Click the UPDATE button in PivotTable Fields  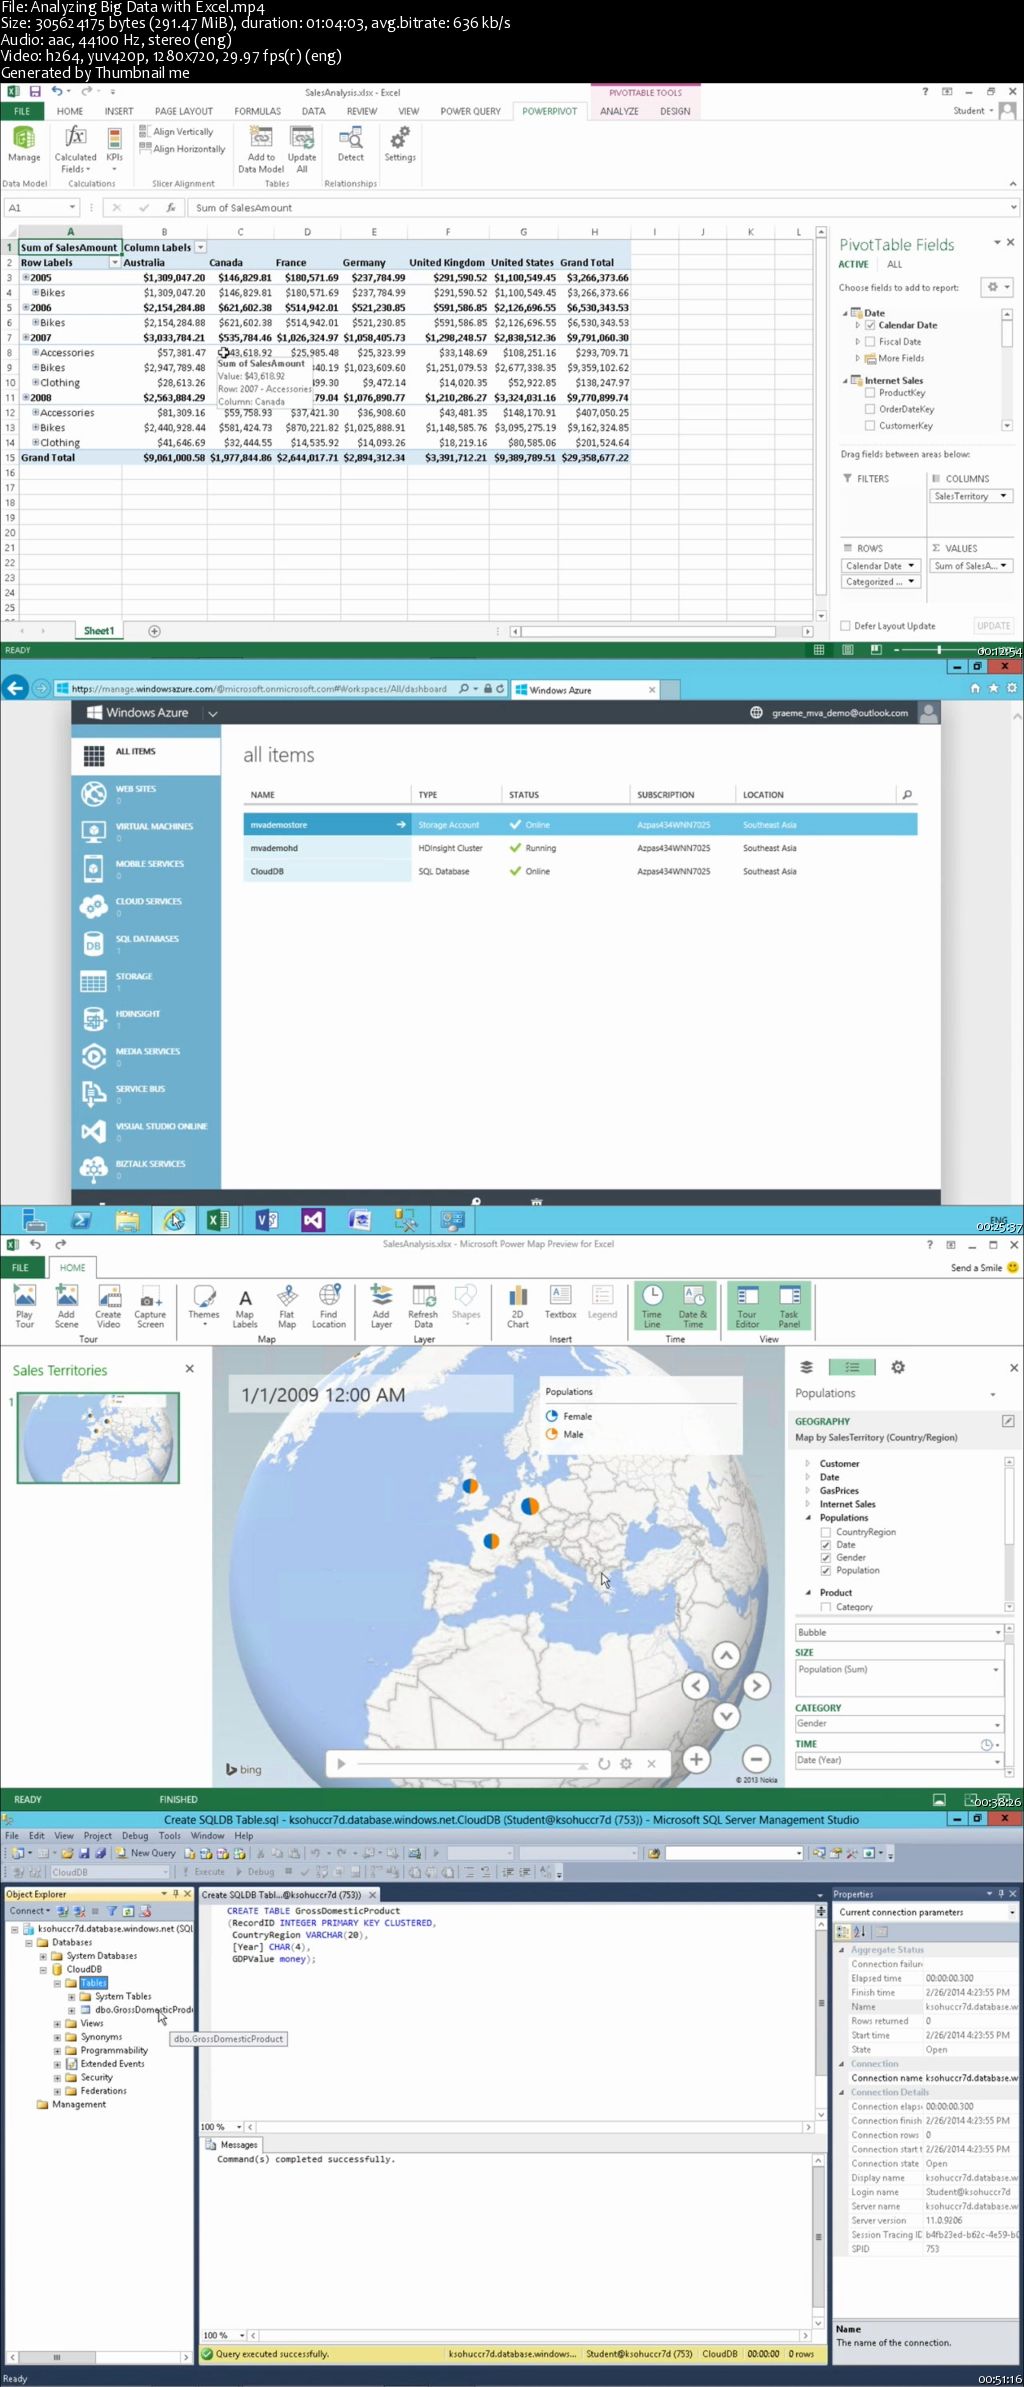coord(994,626)
